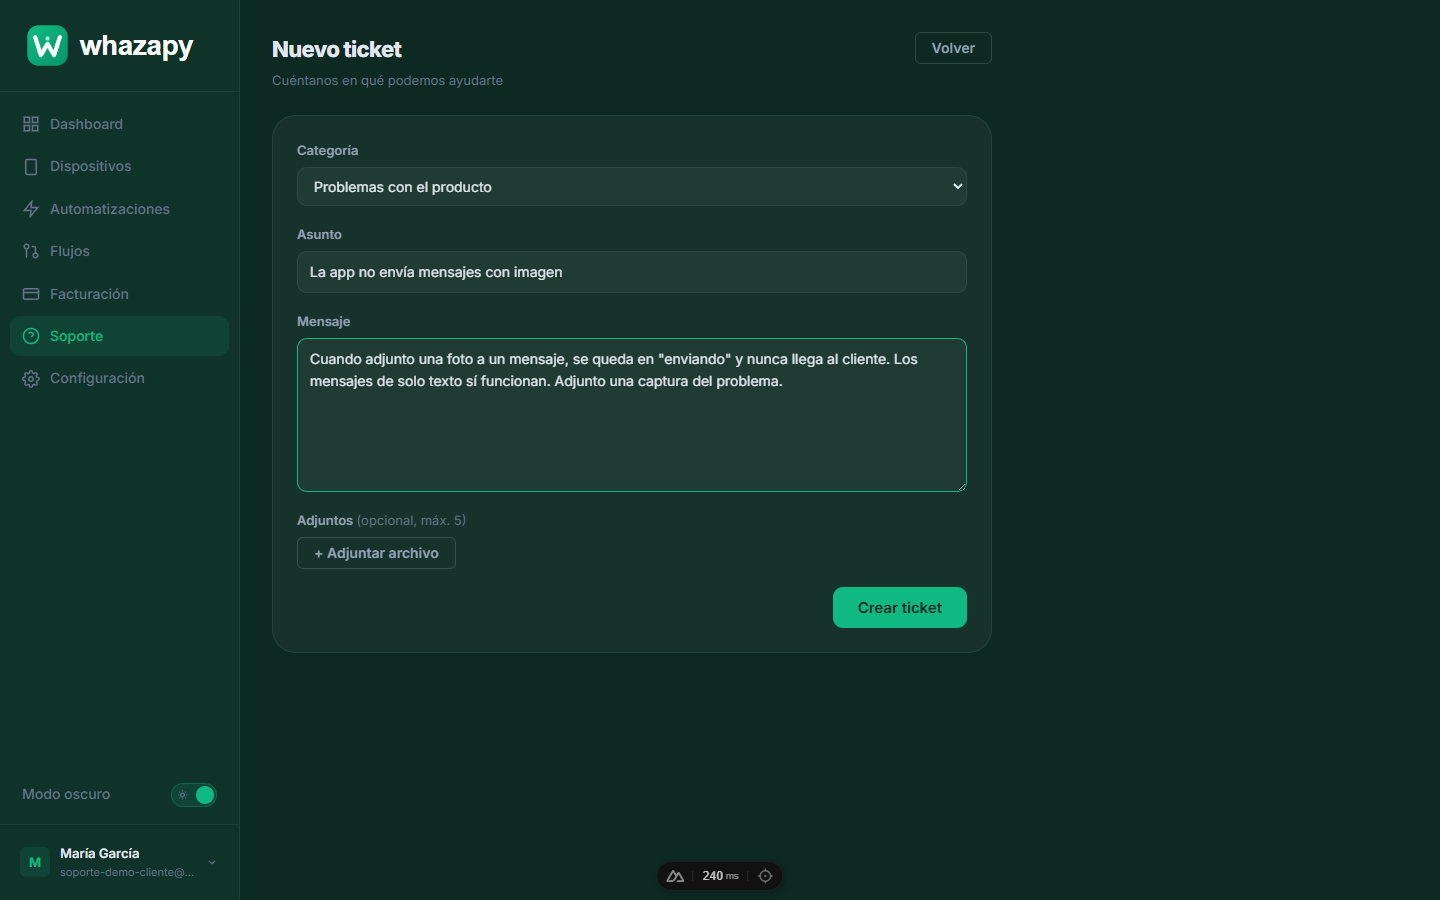Click the Automatizaciones lightning icon
1440x900 pixels.
(31, 209)
